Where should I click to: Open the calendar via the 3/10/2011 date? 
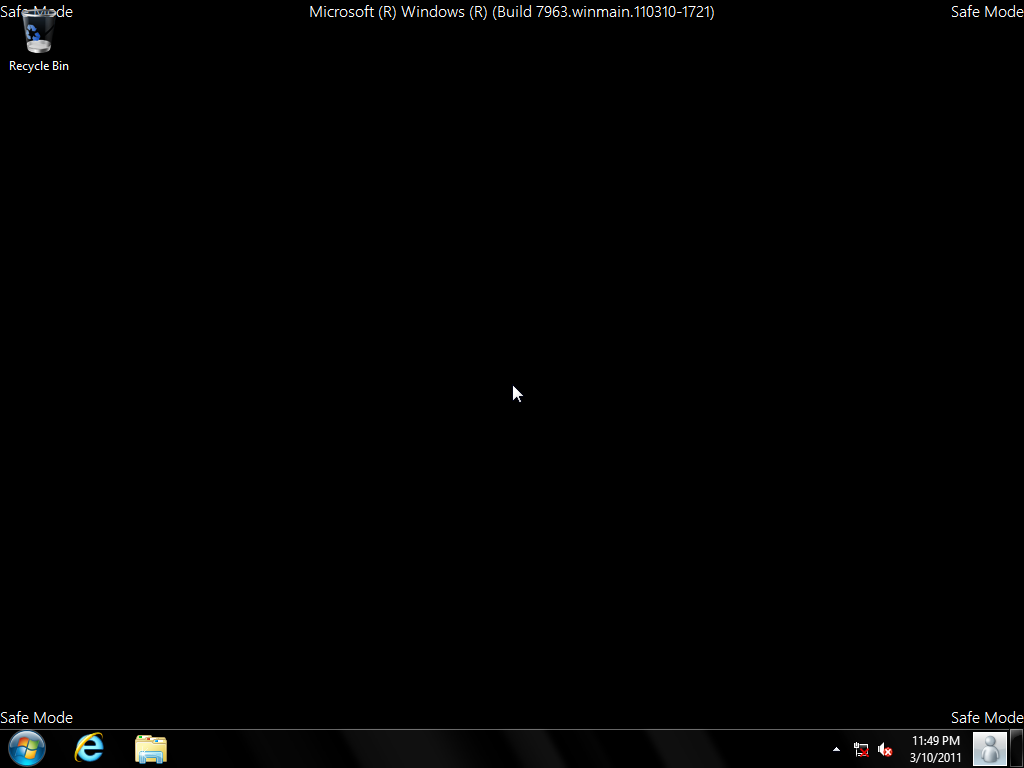tap(935, 757)
